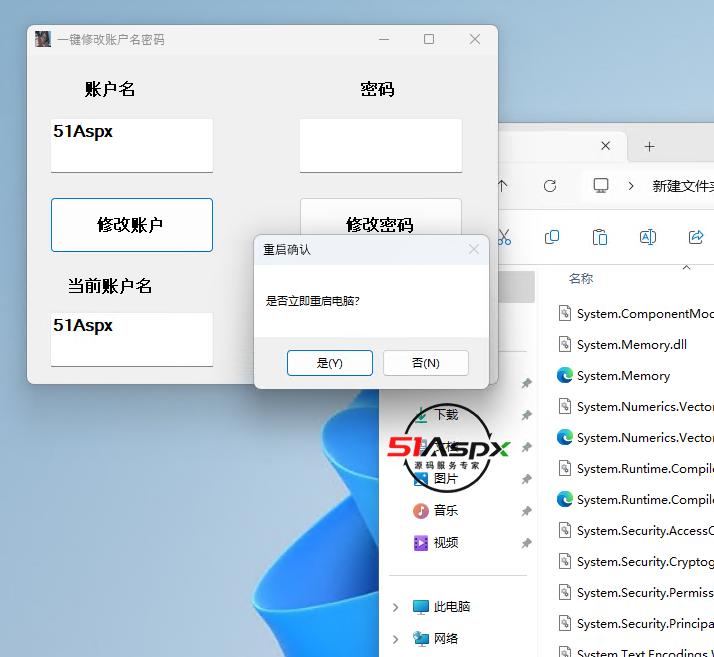
Task: Click the 音乐 music note icon
Action: [421, 511]
